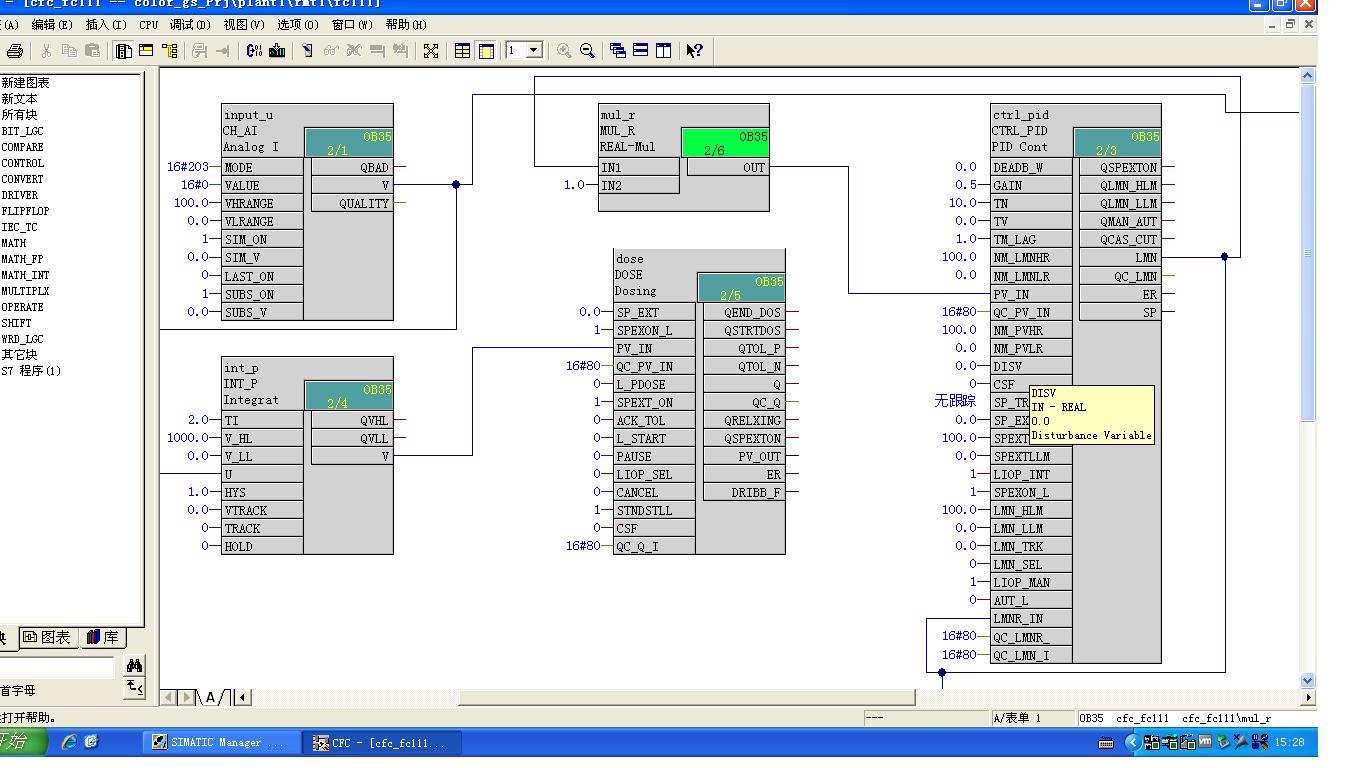Open the 调试(D) Debug menu
Viewport: 1366px width, 768px height.
(189, 25)
